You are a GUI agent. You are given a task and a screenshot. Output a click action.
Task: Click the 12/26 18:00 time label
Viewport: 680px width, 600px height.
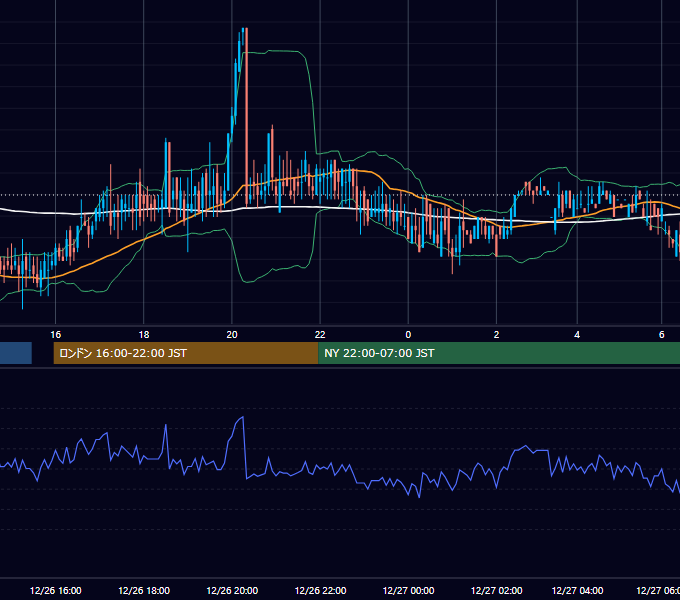coord(144,590)
